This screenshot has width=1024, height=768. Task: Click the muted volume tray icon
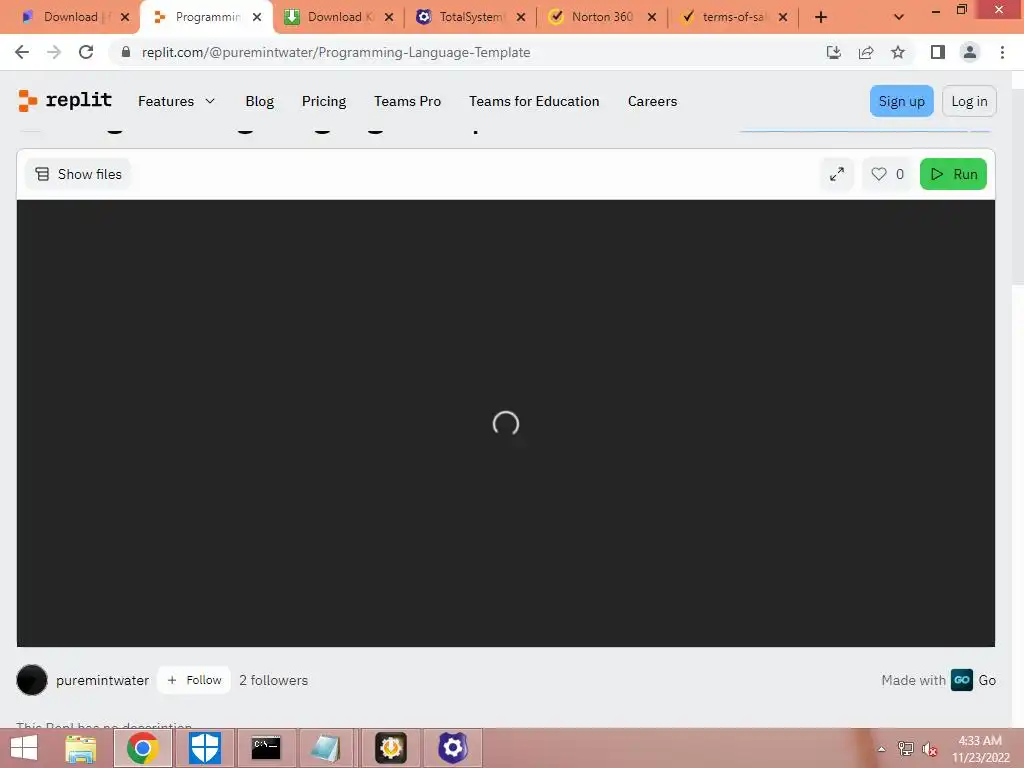[929, 749]
